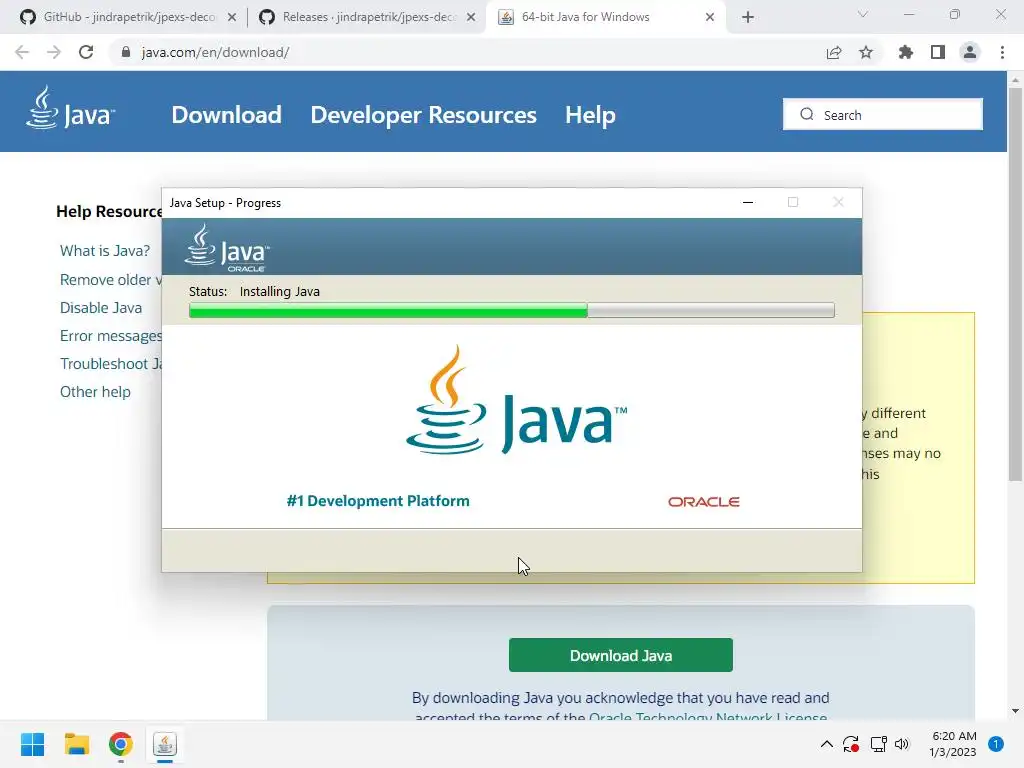
Task: Open the network tray icon
Action: point(878,744)
